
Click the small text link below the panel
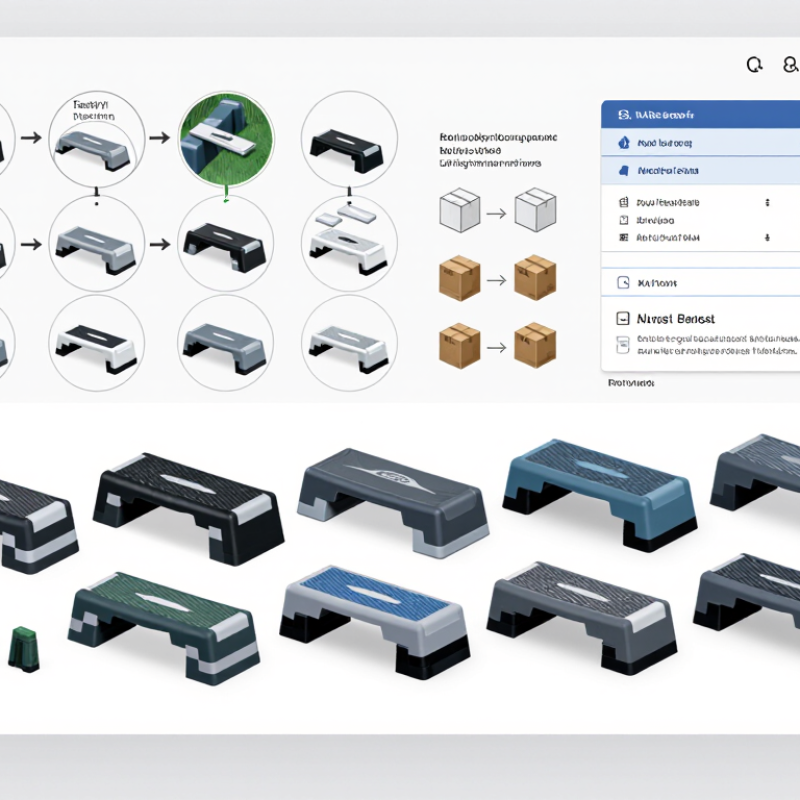point(631,383)
